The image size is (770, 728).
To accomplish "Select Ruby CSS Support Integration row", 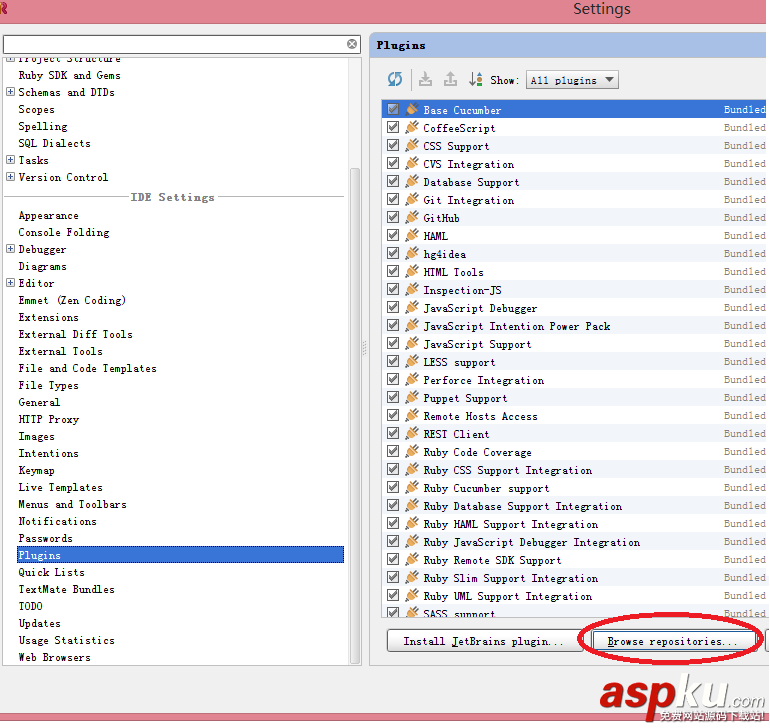I will (x=574, y=470).
